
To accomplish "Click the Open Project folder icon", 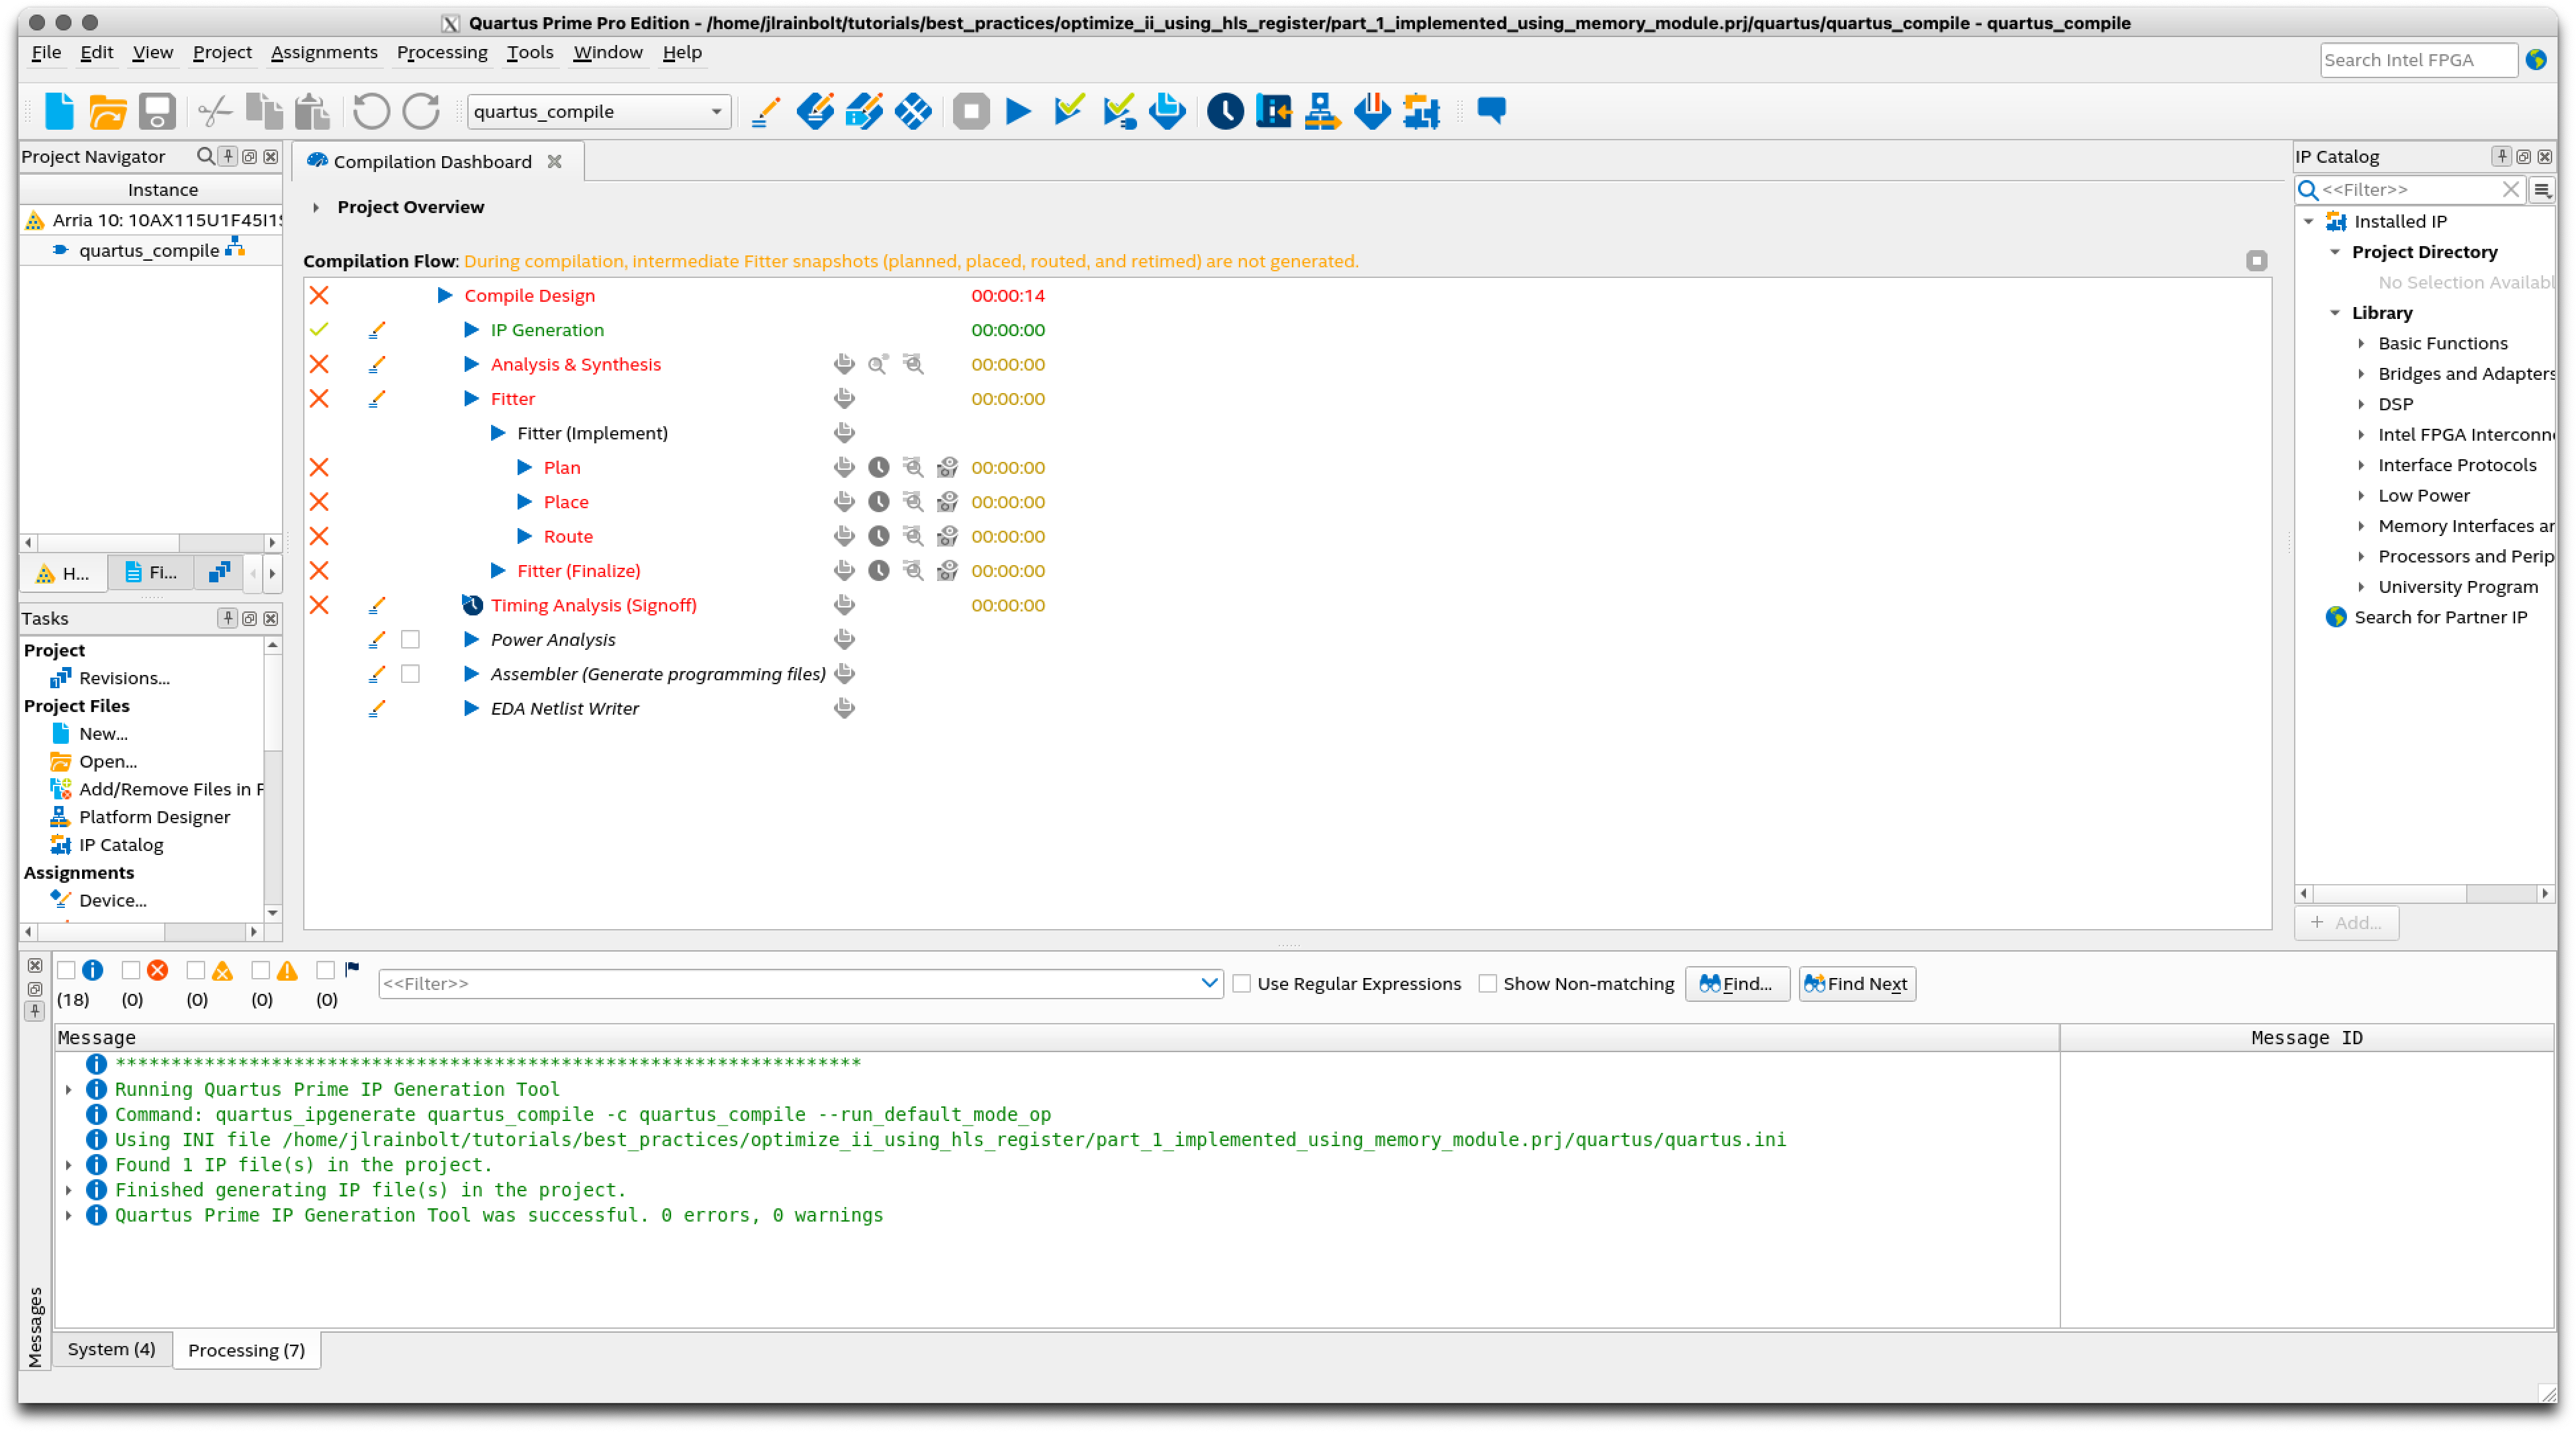I will tap(108, 111).
